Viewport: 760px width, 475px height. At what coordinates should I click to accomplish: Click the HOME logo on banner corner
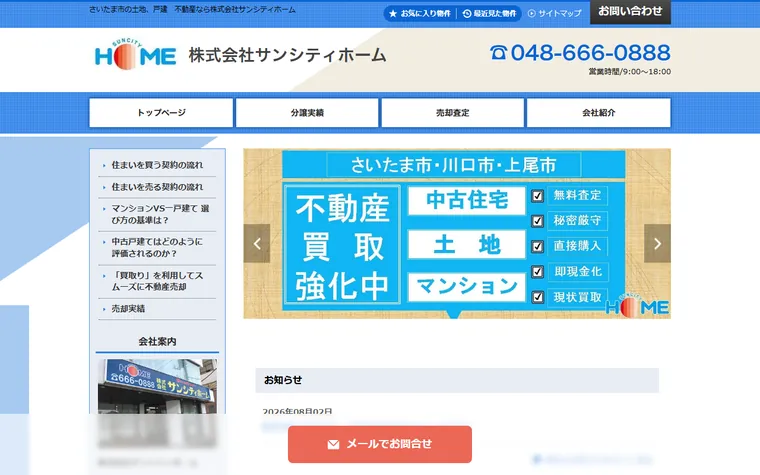[637, 306]
